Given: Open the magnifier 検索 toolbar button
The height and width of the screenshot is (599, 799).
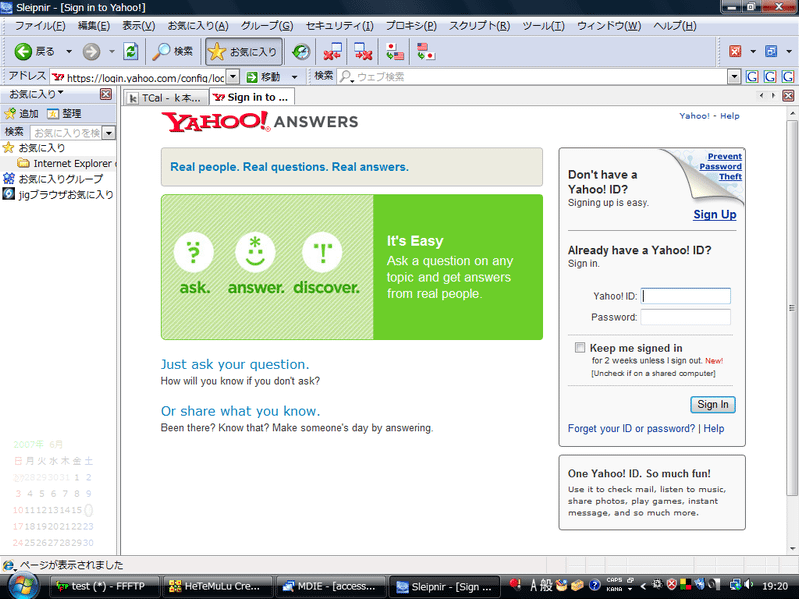Looking at the screenshot, I should [173, 51].
